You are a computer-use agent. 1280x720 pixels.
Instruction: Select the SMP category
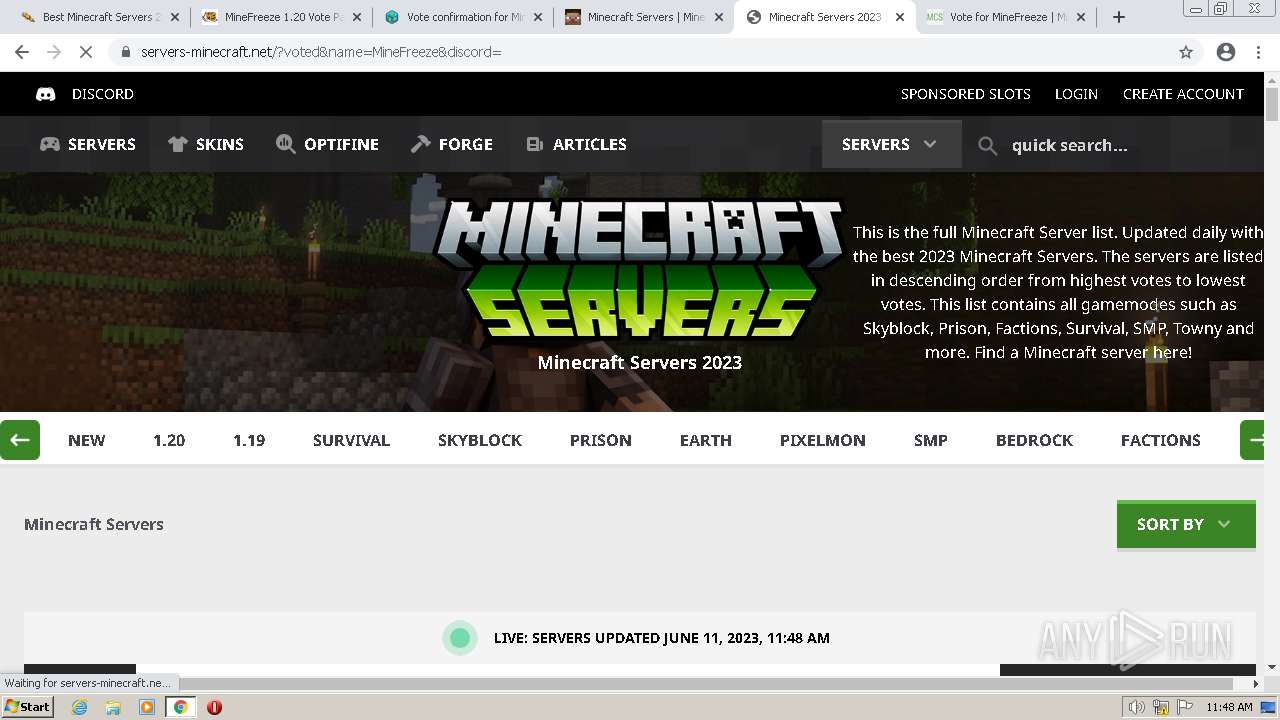pyautogui.click(x=931, y=440)
